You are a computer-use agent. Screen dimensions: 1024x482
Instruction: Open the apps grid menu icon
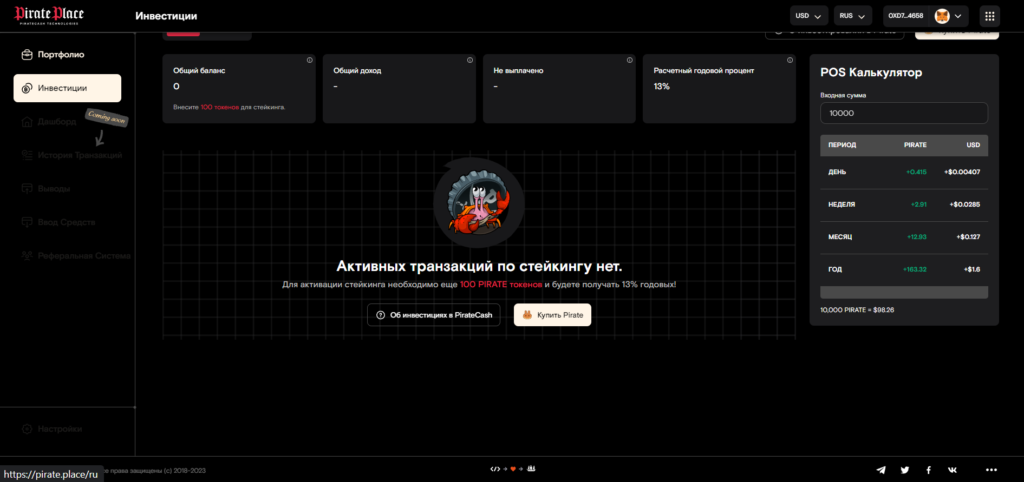pyautogui.click(x=989, y=16)
